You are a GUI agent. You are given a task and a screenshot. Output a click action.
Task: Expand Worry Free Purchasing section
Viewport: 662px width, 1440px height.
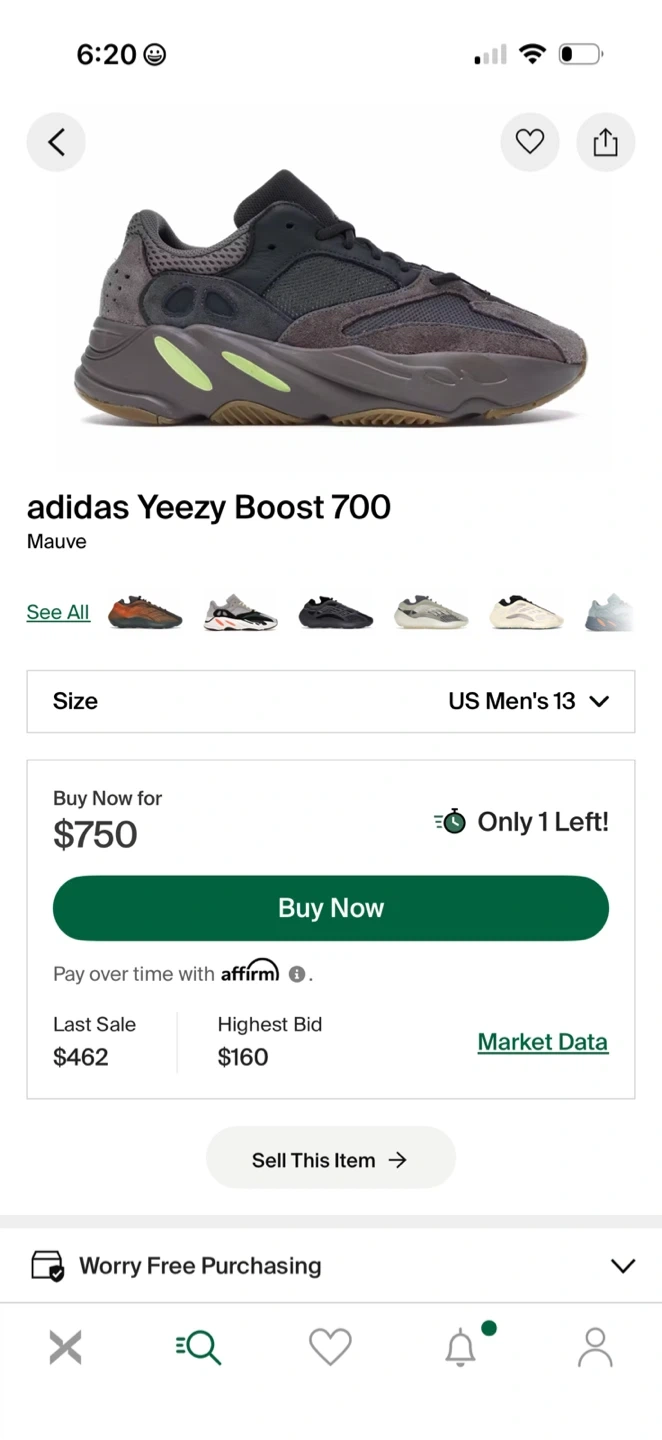pos(330,1266)
